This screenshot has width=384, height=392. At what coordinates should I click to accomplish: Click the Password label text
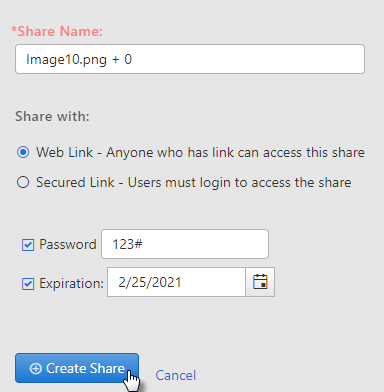[68, 244]
